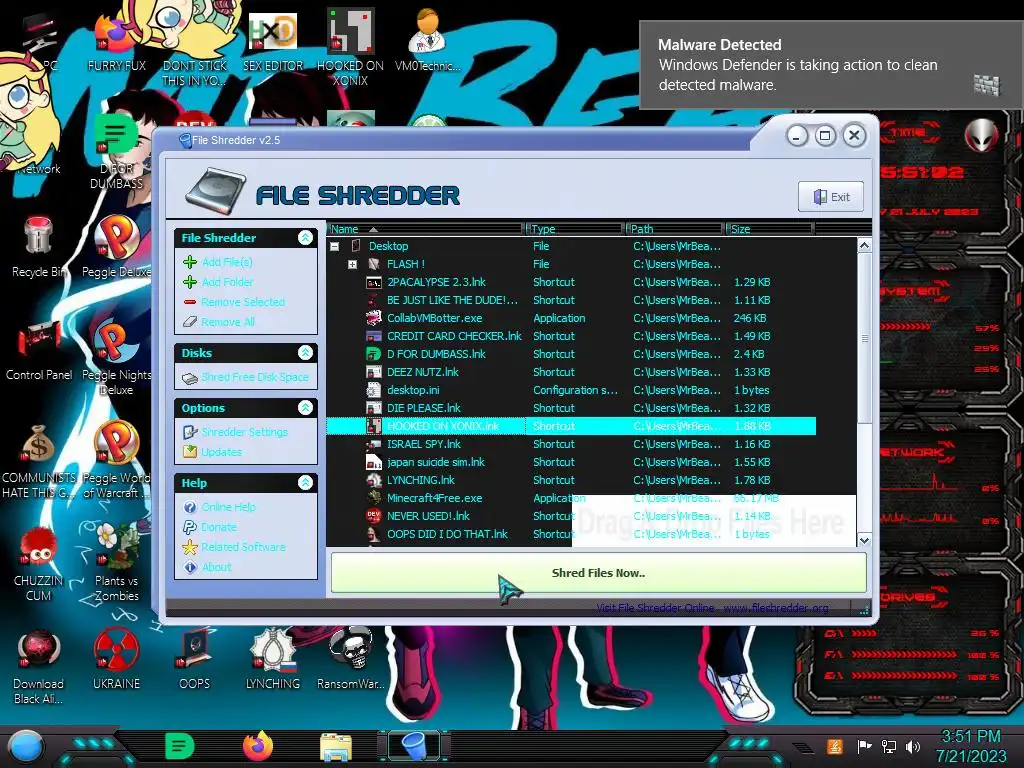Click Plants vs Zombies desktop icon
The image size is (1024, 768).
[116, 564]
